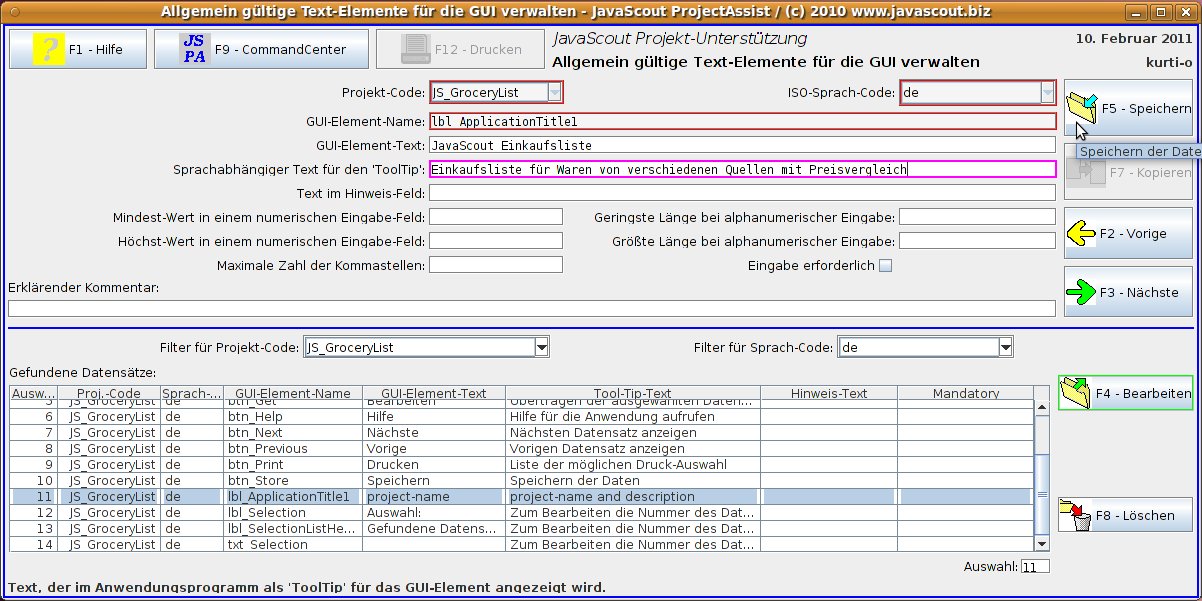Click the Tool-Tip-Text column header
The width and height of the screenshot is (1202, 601).
tap(632, 394)
